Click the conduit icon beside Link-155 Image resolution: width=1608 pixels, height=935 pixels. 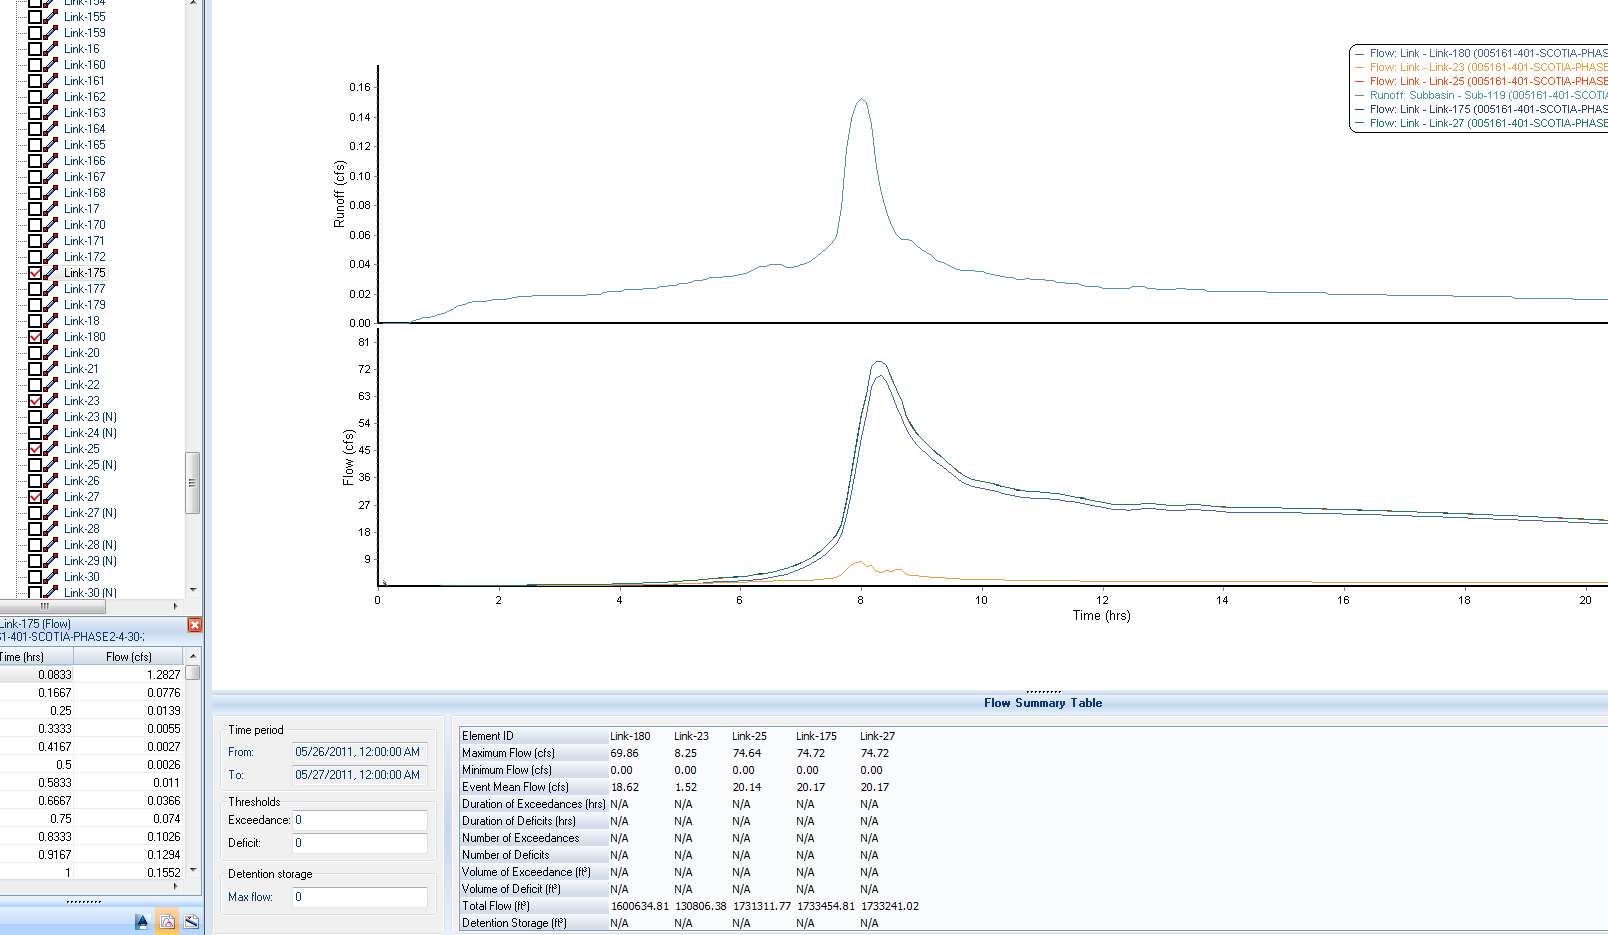(48, 16)
